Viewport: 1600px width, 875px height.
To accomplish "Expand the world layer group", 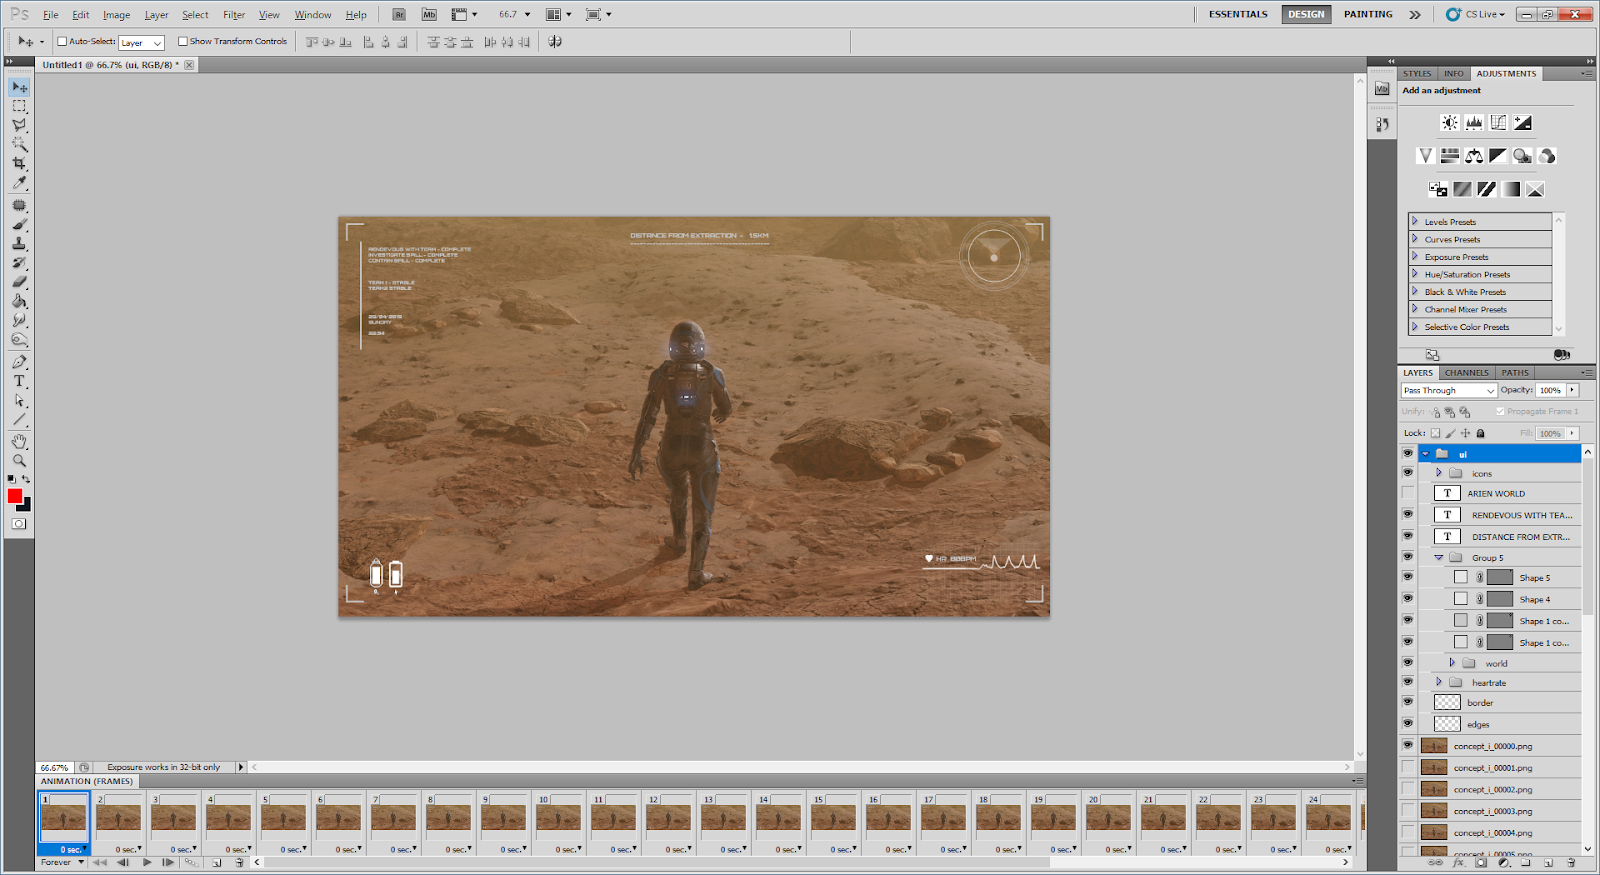I will [x=1452, y=662].
